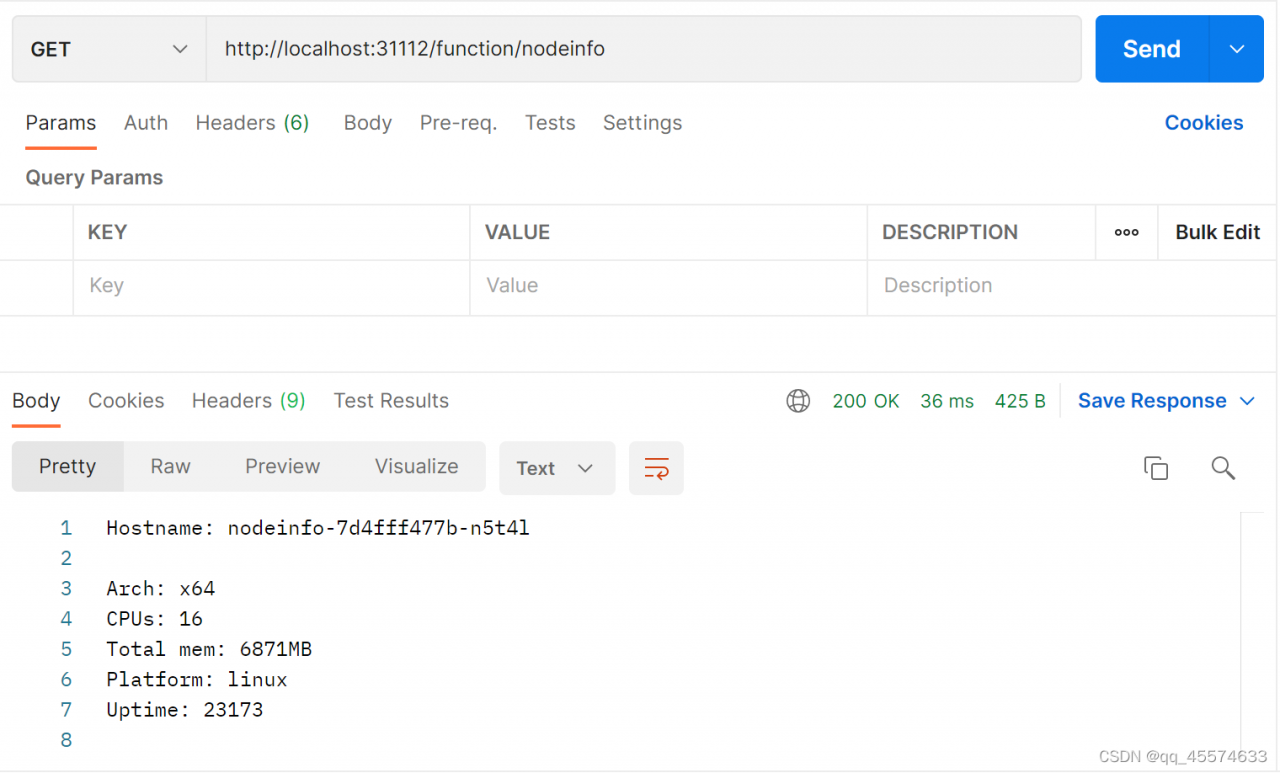Viewport: 1280px width, 773px height.
Task: Open the Auth tab
Action: tap(146, 123)
